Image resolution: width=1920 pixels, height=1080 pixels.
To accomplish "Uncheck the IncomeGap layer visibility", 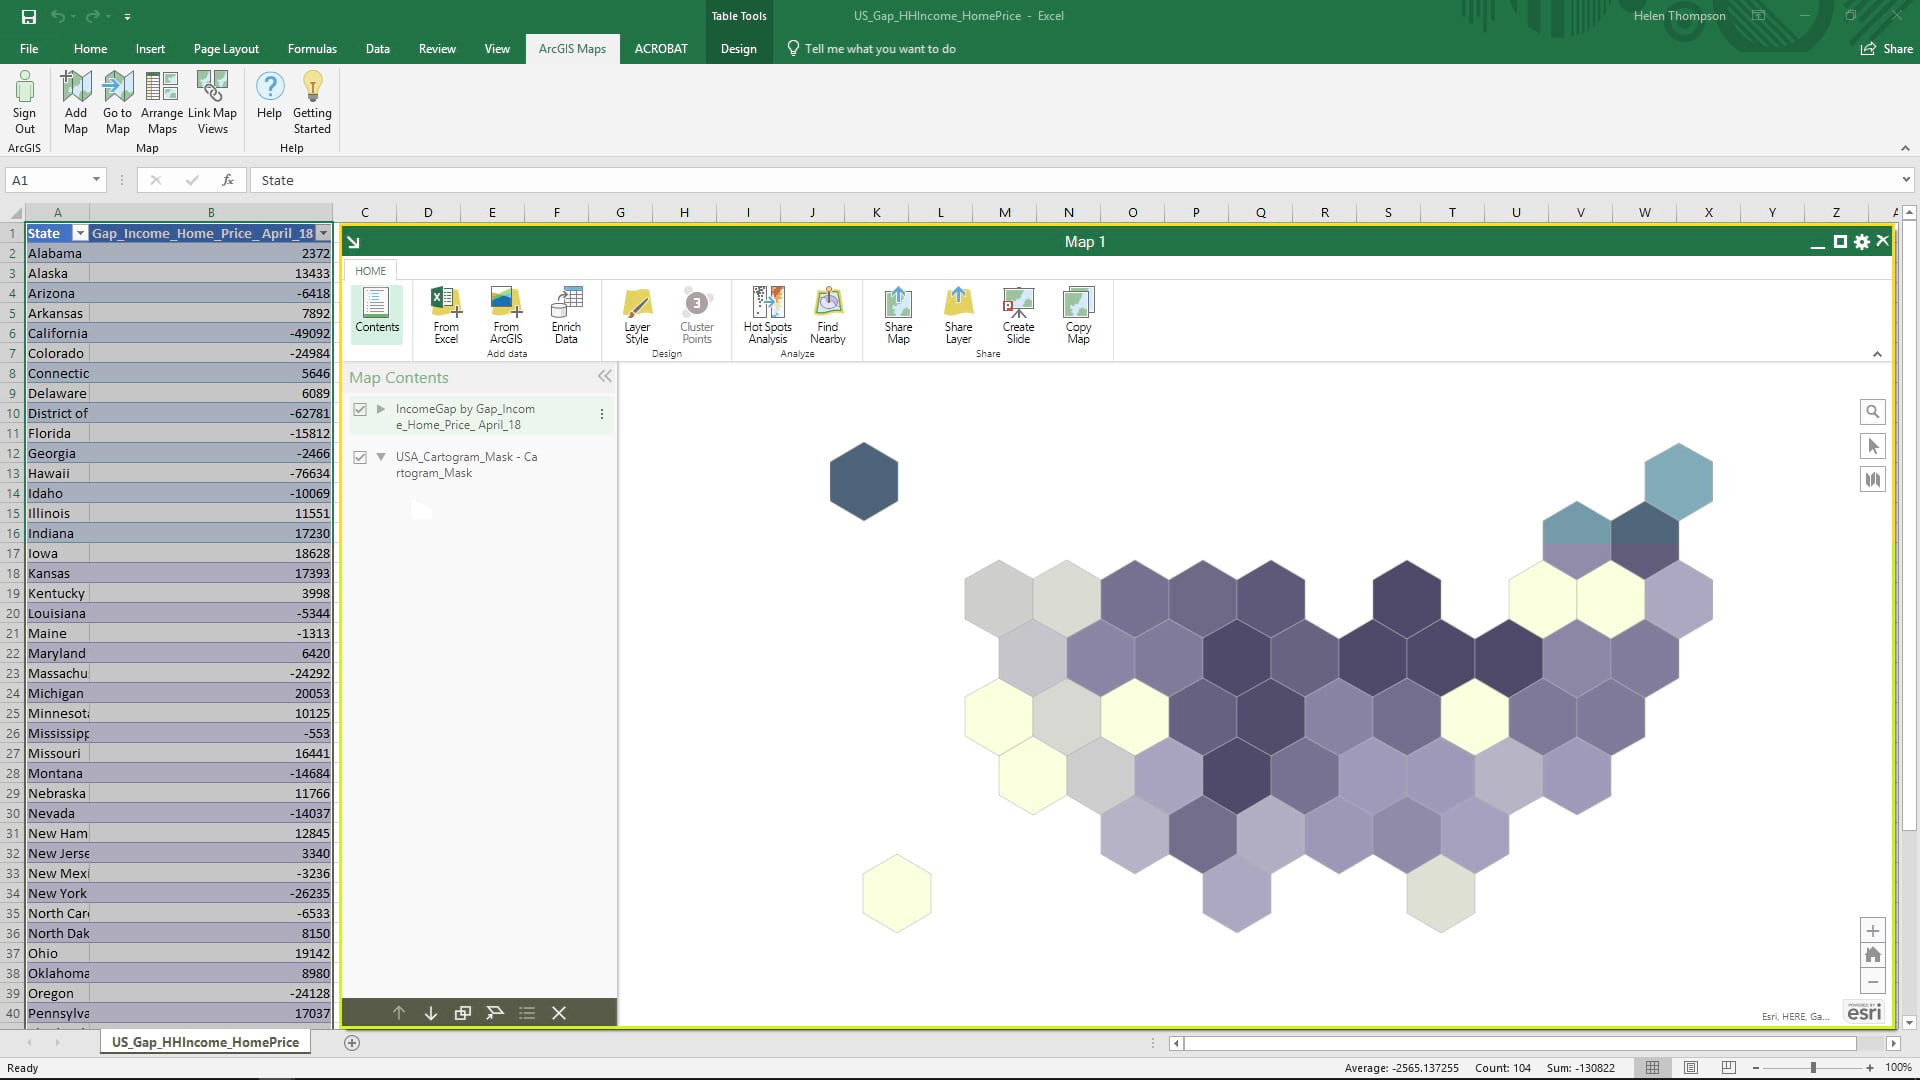I will (x=360, y=409).
